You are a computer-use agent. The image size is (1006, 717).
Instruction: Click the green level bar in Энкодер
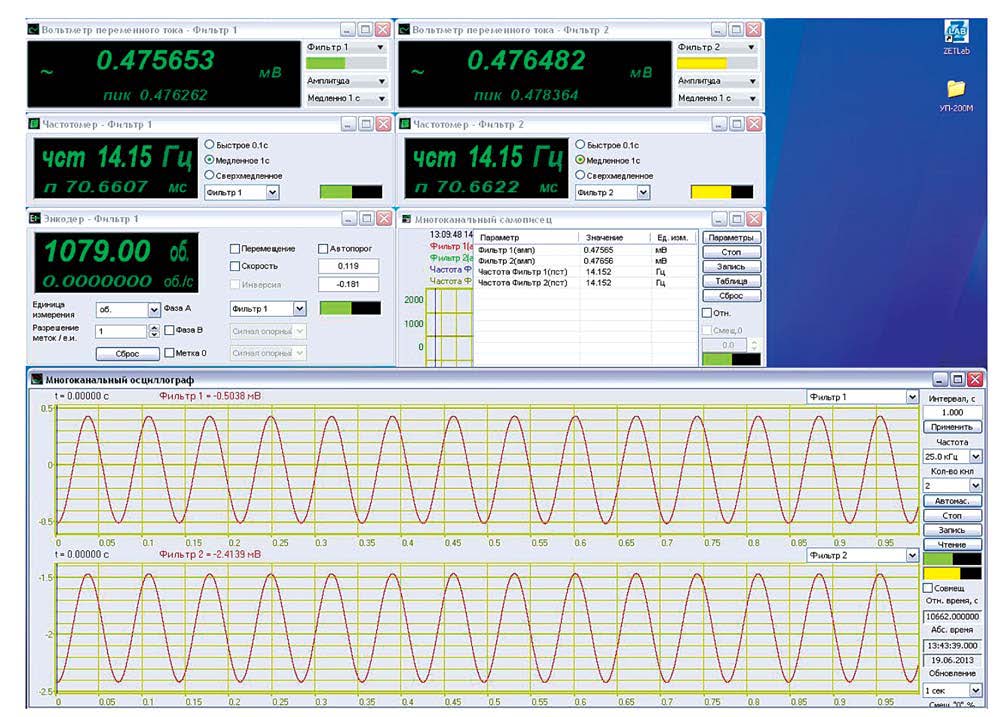coord(350,308)
